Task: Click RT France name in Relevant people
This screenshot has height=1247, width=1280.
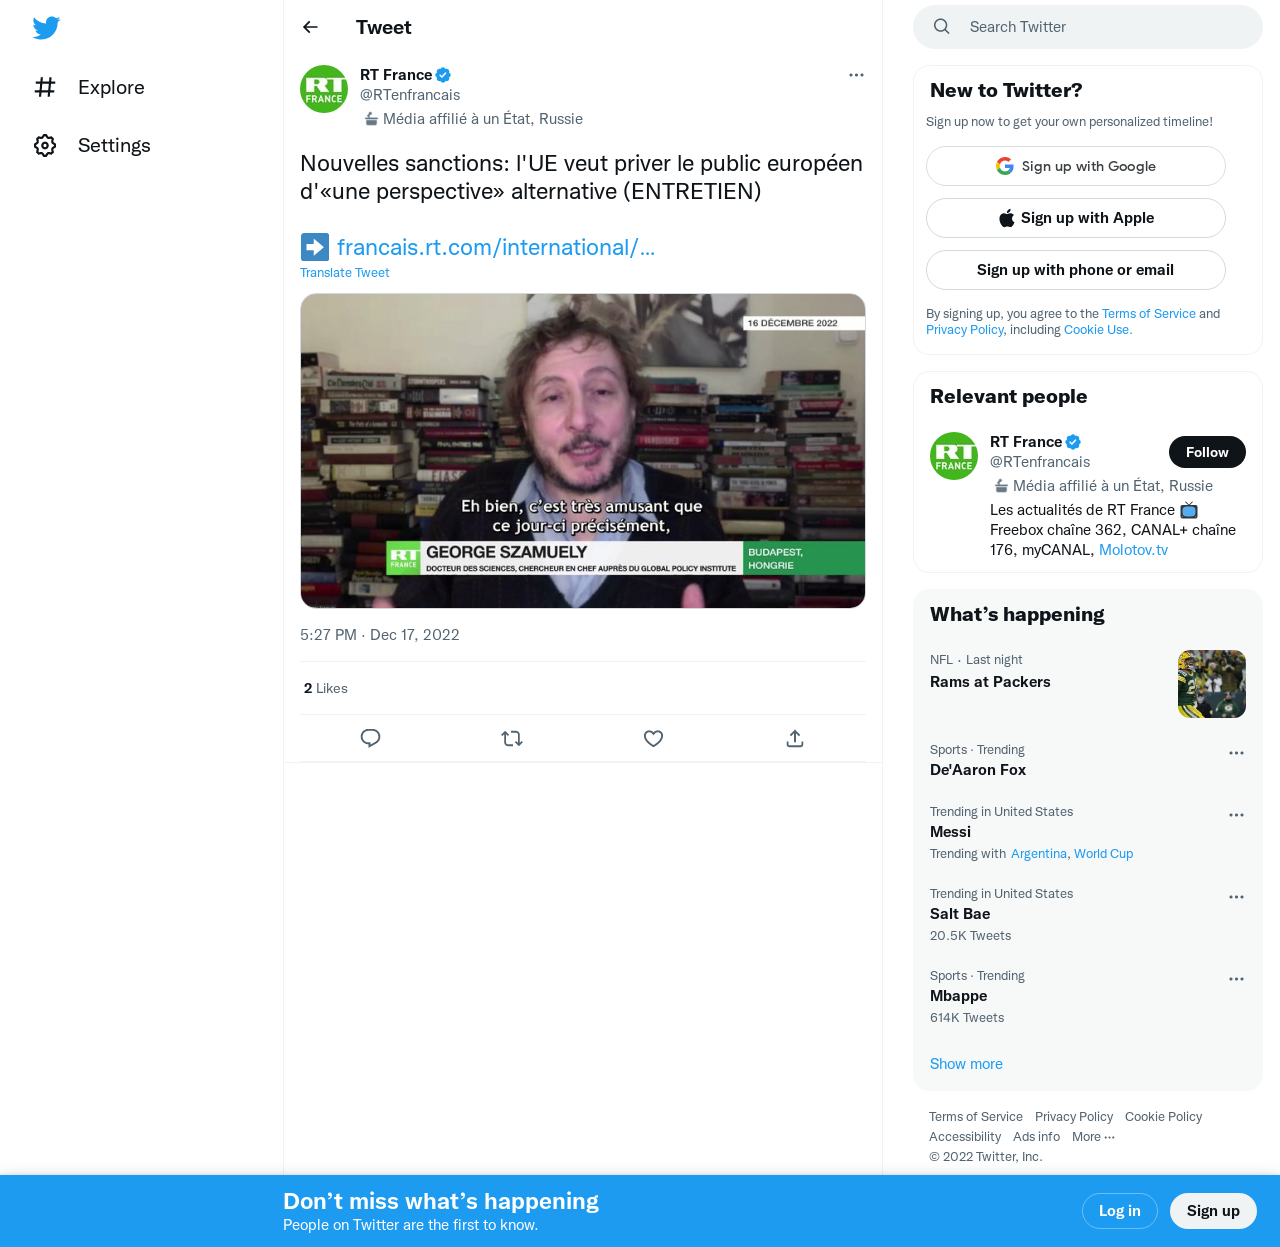Action: click(x=1026, y=442)
